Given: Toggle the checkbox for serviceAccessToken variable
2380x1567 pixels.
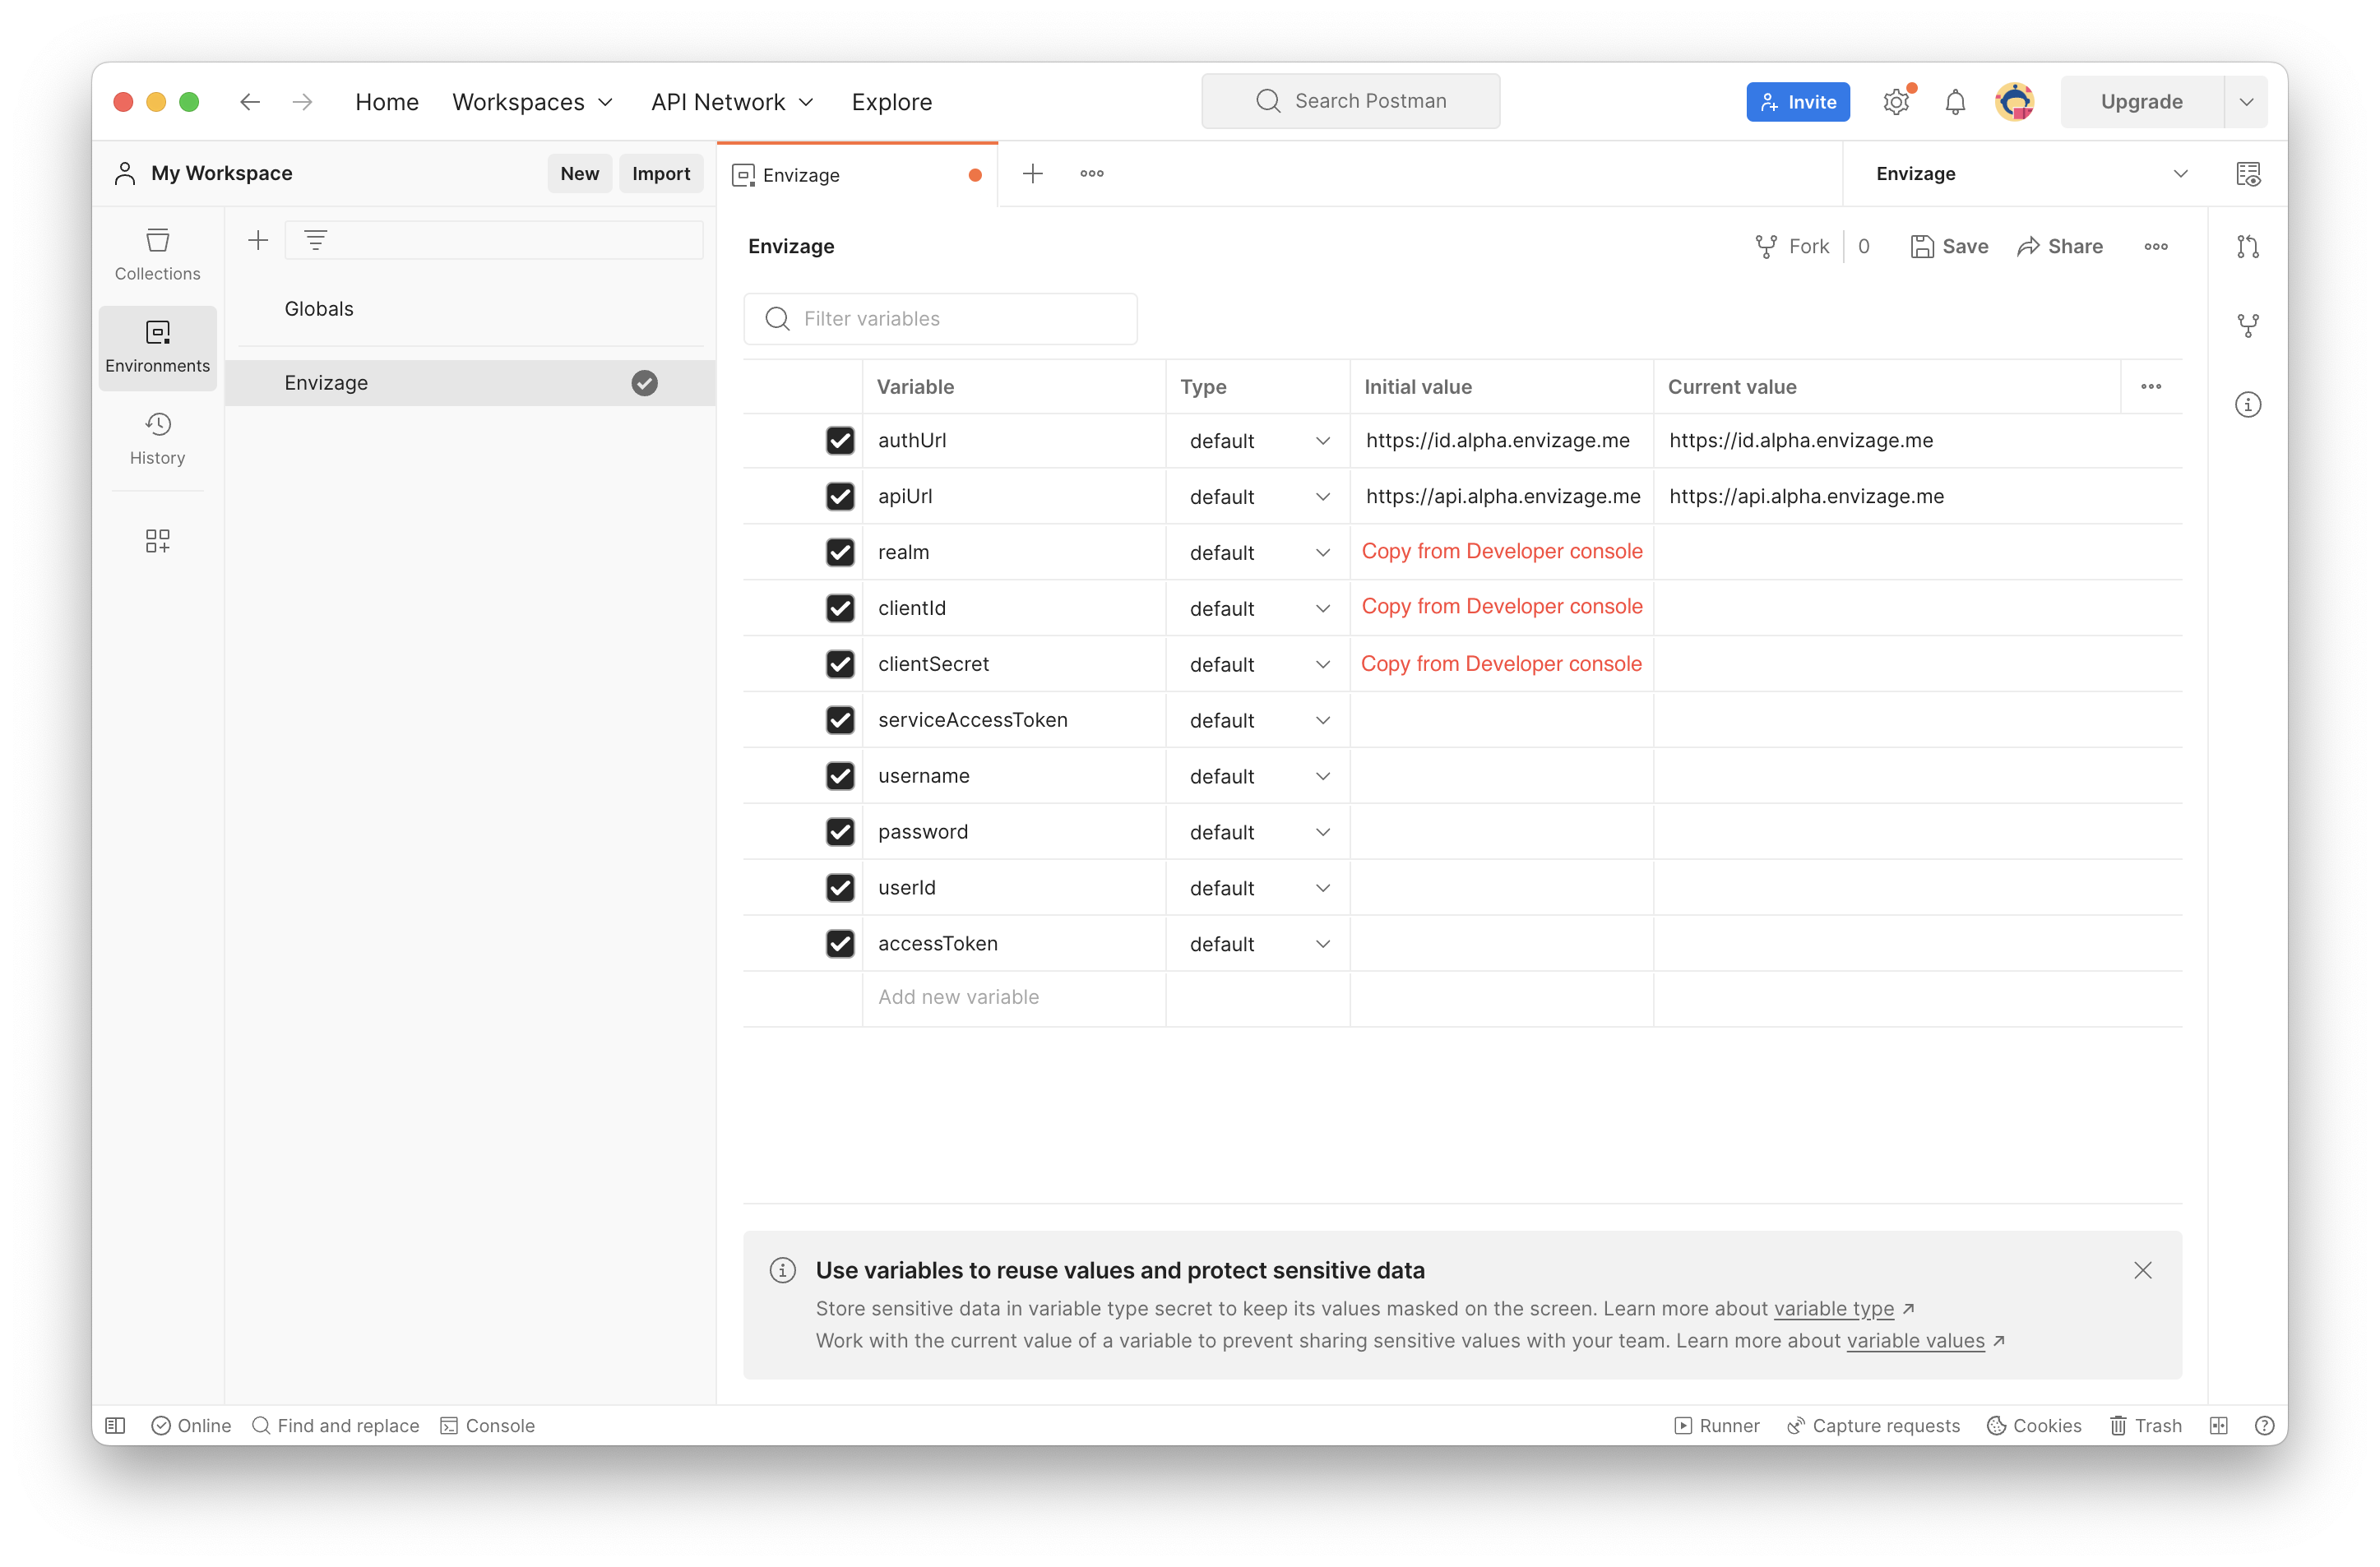Looking at the screenshot, I should (840, 719).
